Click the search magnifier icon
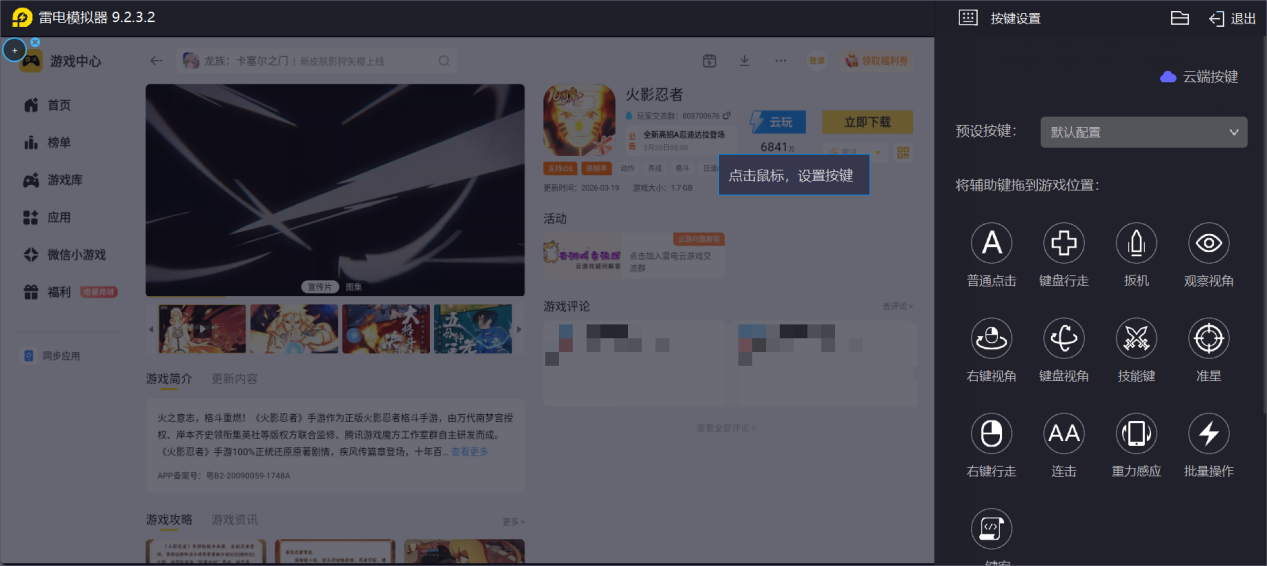Viewport: 1267px width, 566px height. point(445,61)
